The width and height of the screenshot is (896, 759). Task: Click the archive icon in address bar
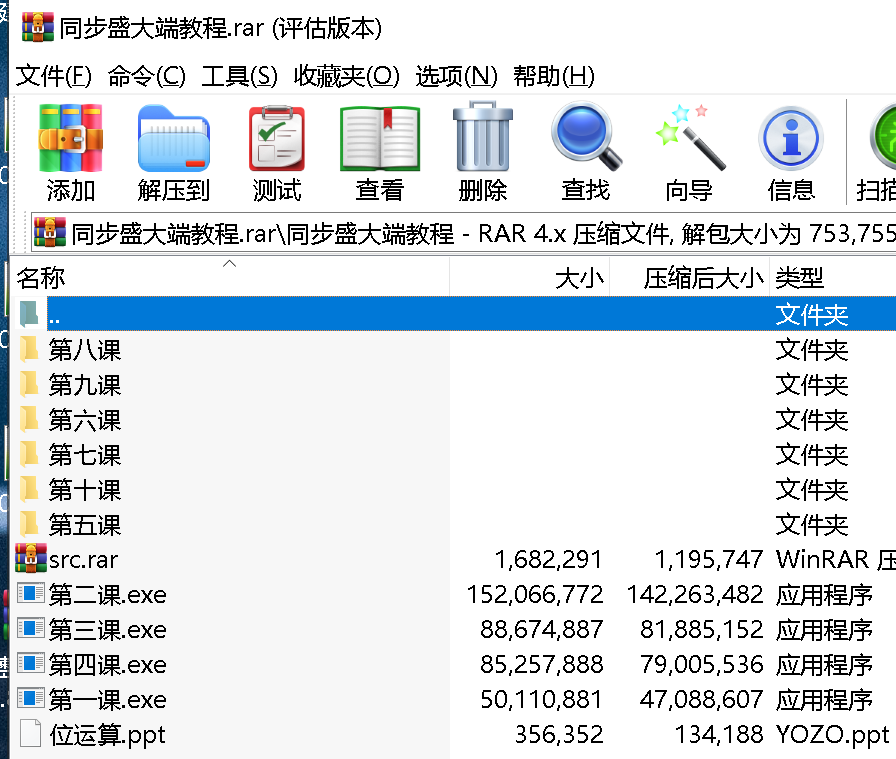(x=50, y=232)
